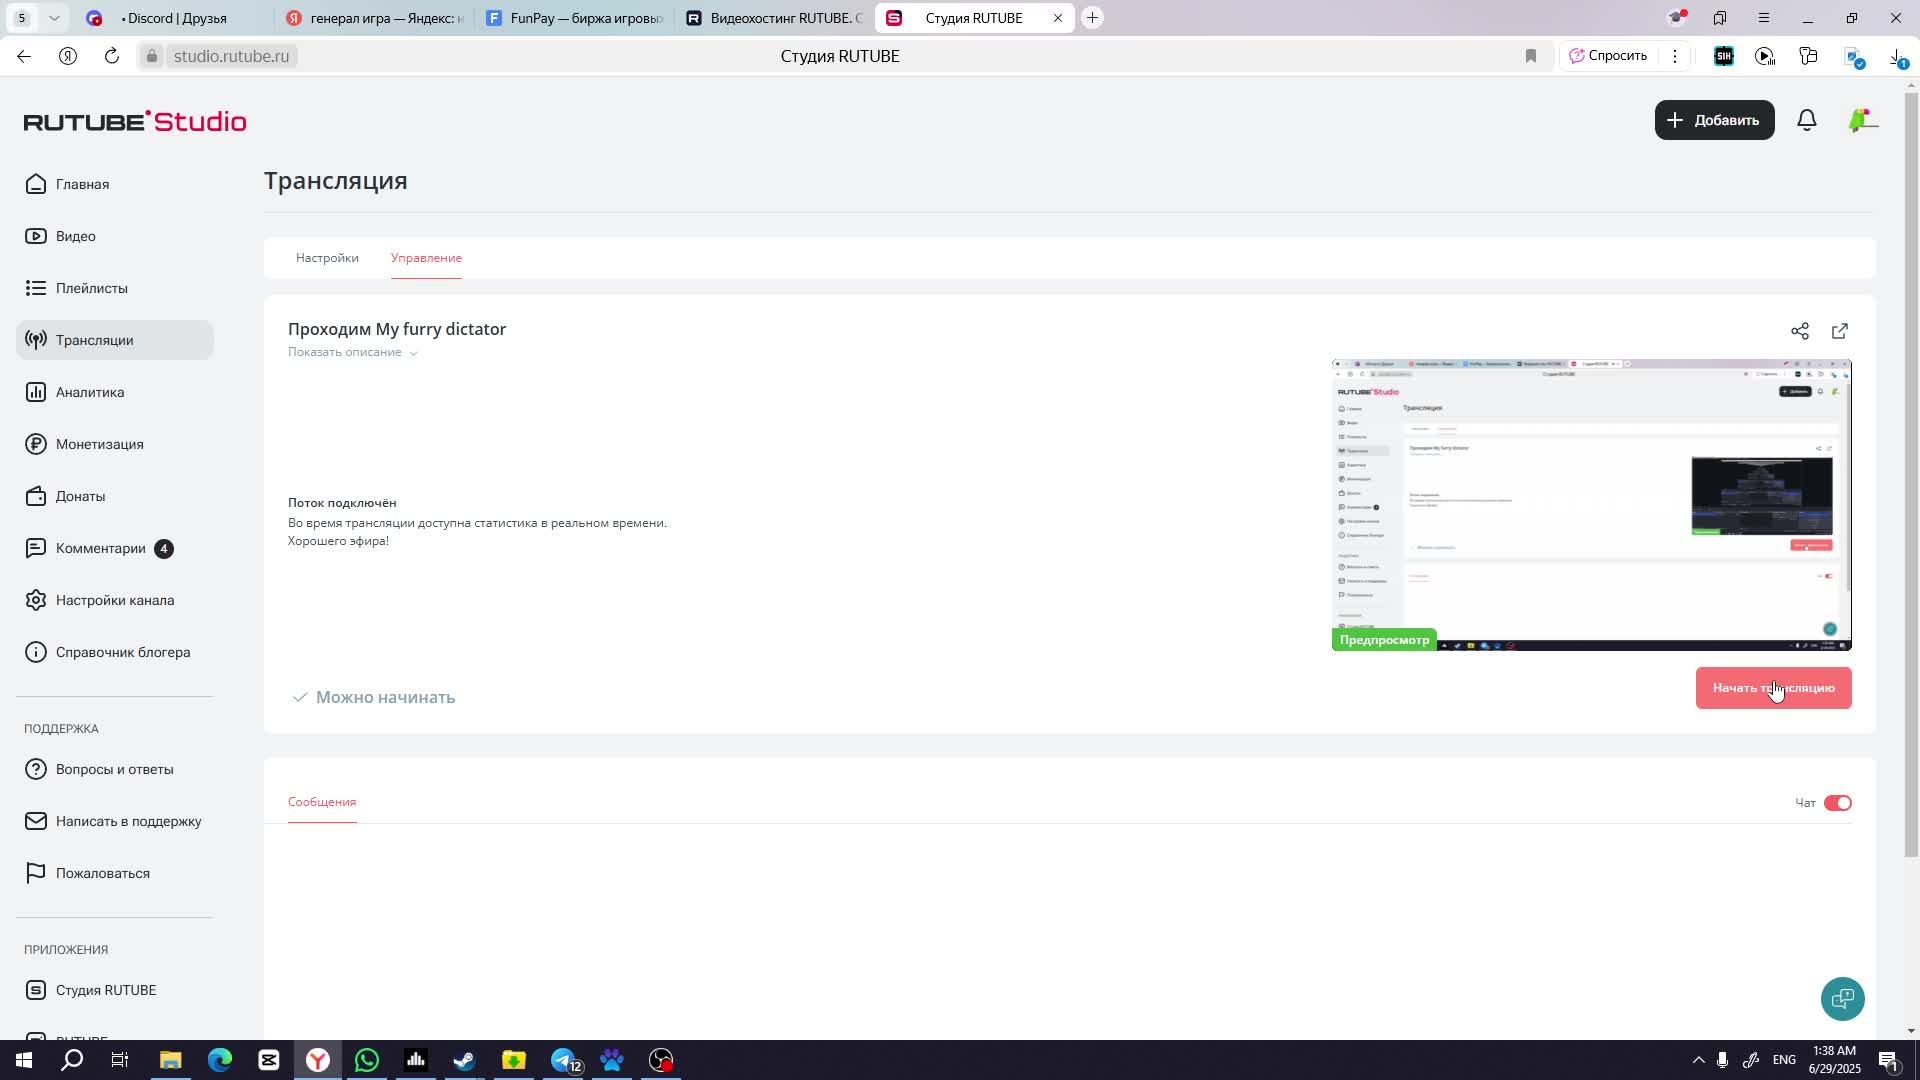Screen dimensions: 1920x1080
Task: Click the Yandex home icon in toolbar
Action: point(68,56)
